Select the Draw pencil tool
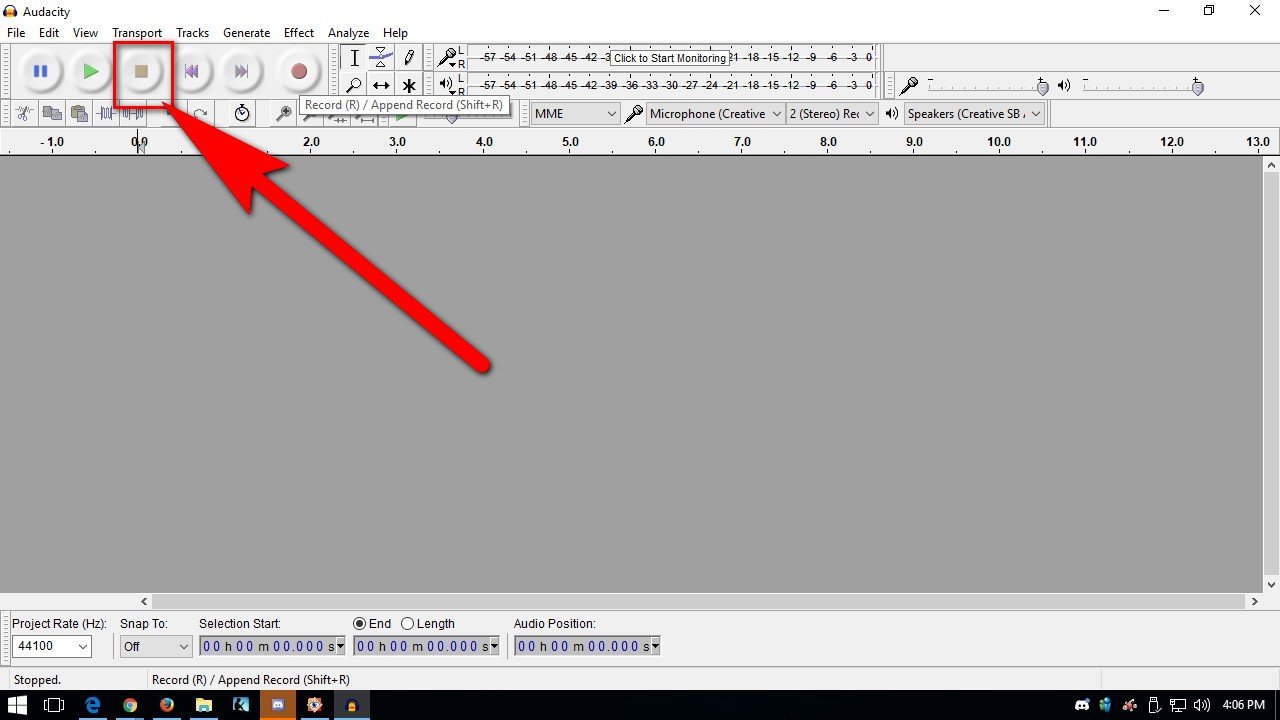The image size is (1280, 720). pos(408,58)
